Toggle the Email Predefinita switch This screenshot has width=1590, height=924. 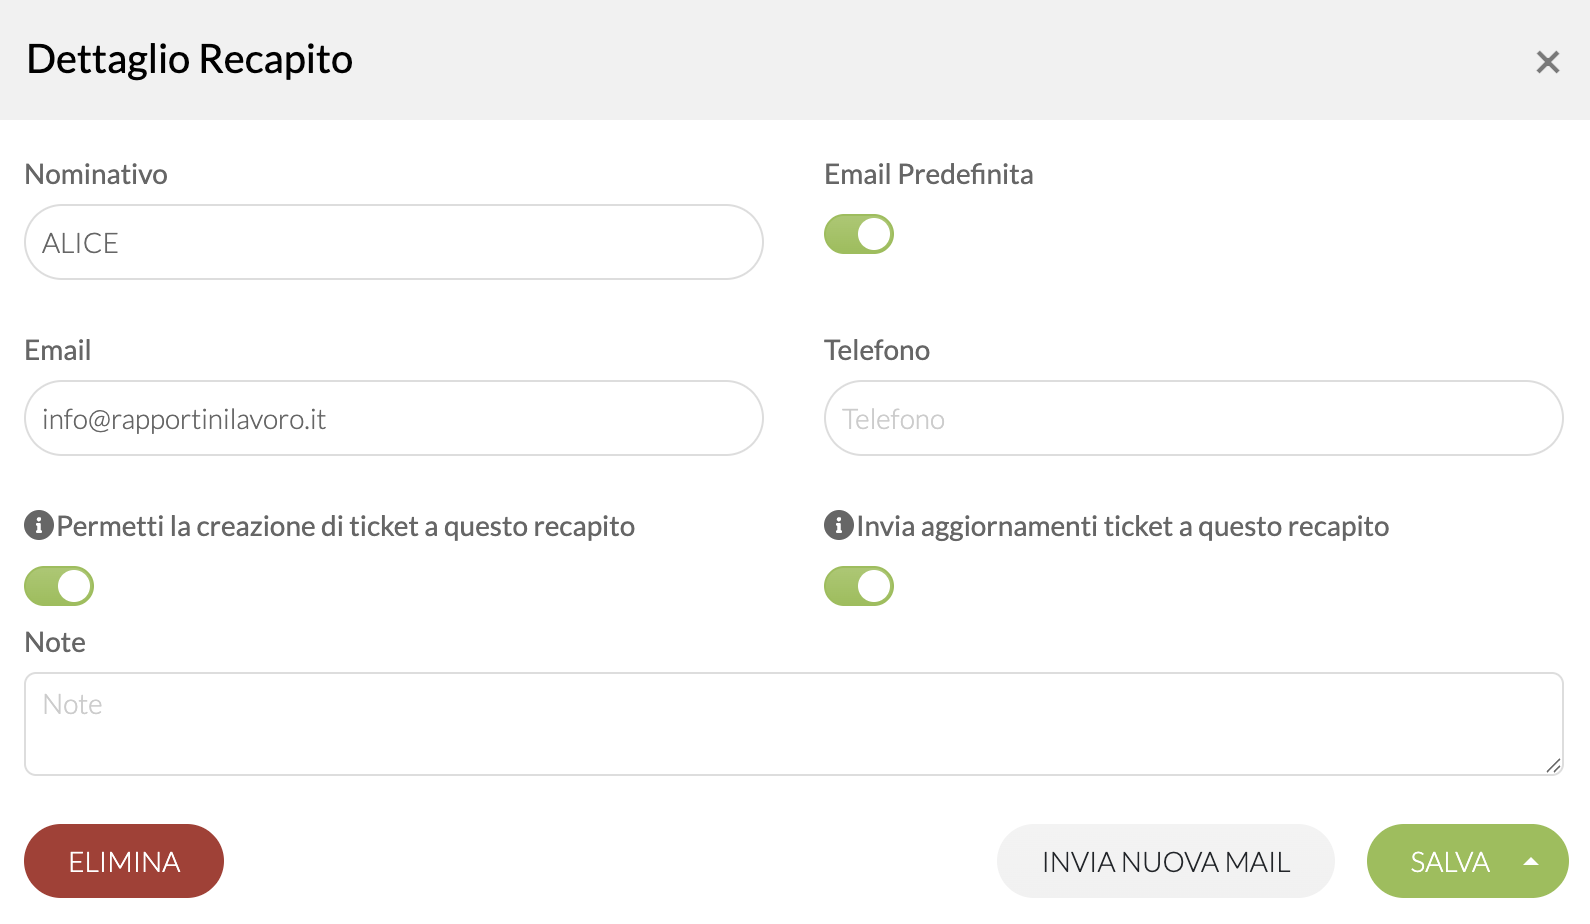[x=859, y=234]
